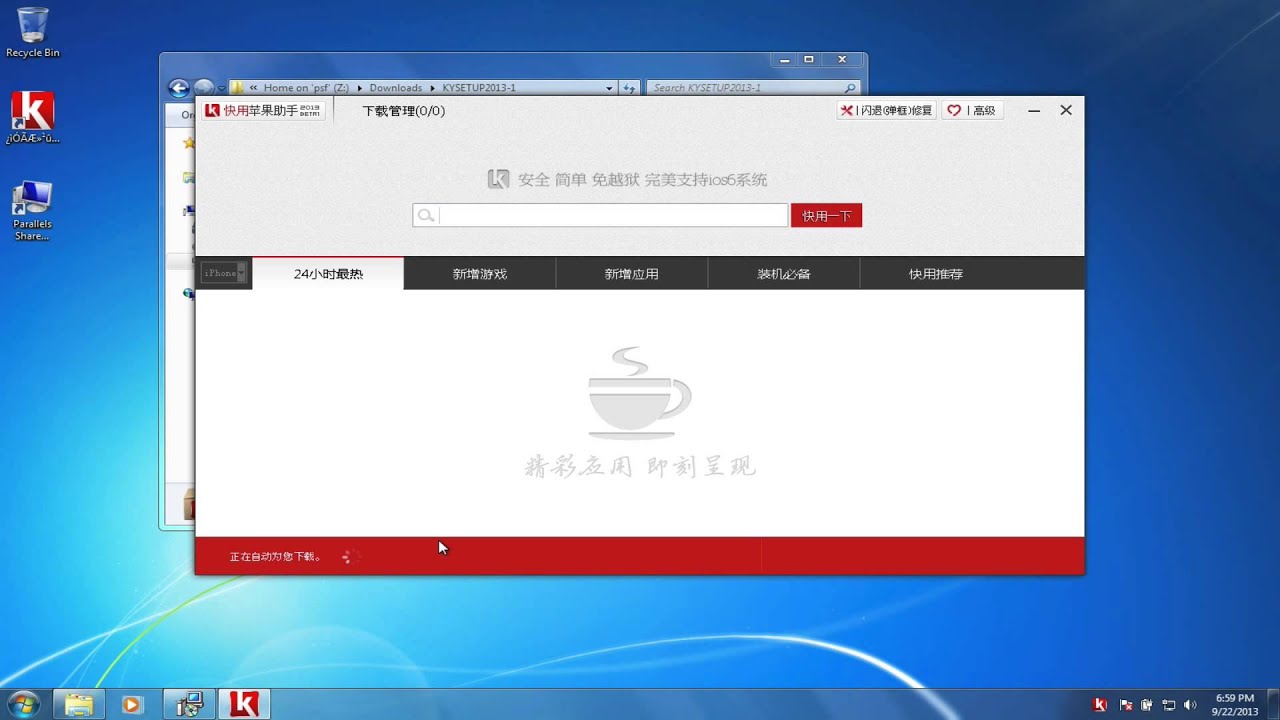Click the red K app taskbar button
This screenshot has height=720, width=1280.
244,704
